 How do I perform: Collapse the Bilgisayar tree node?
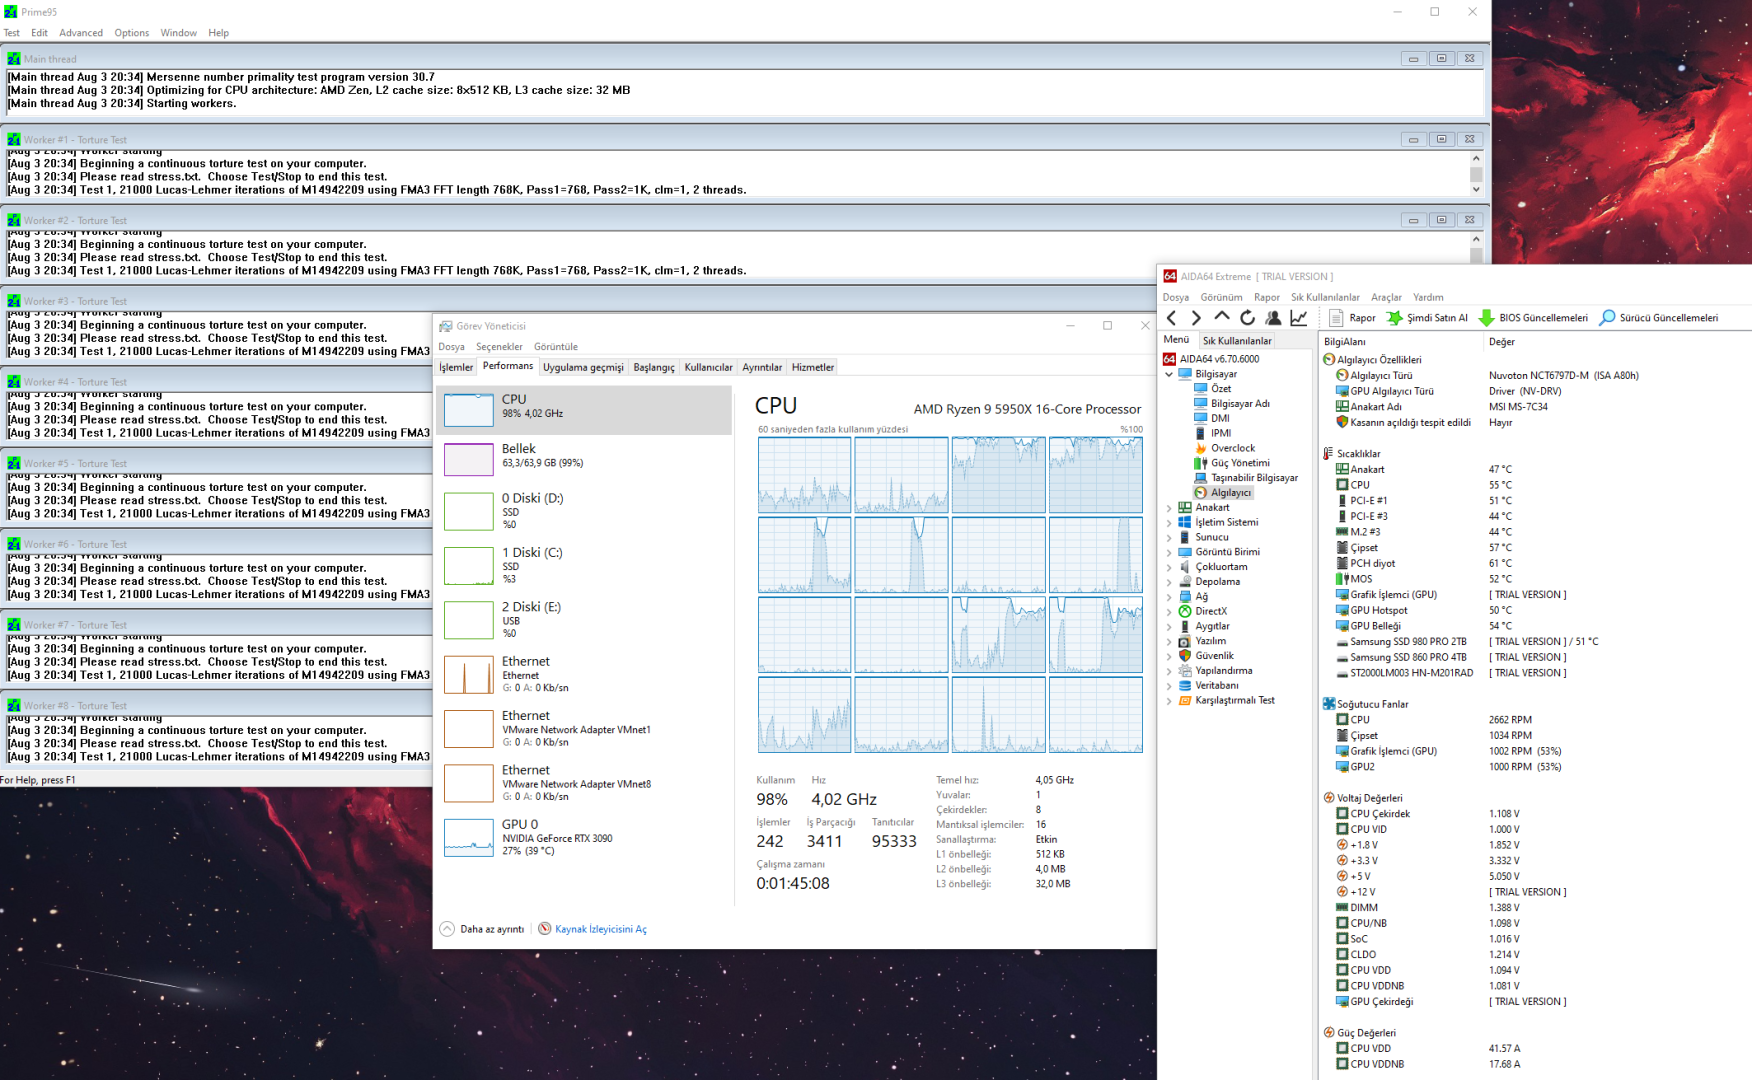coord(1169,374)
